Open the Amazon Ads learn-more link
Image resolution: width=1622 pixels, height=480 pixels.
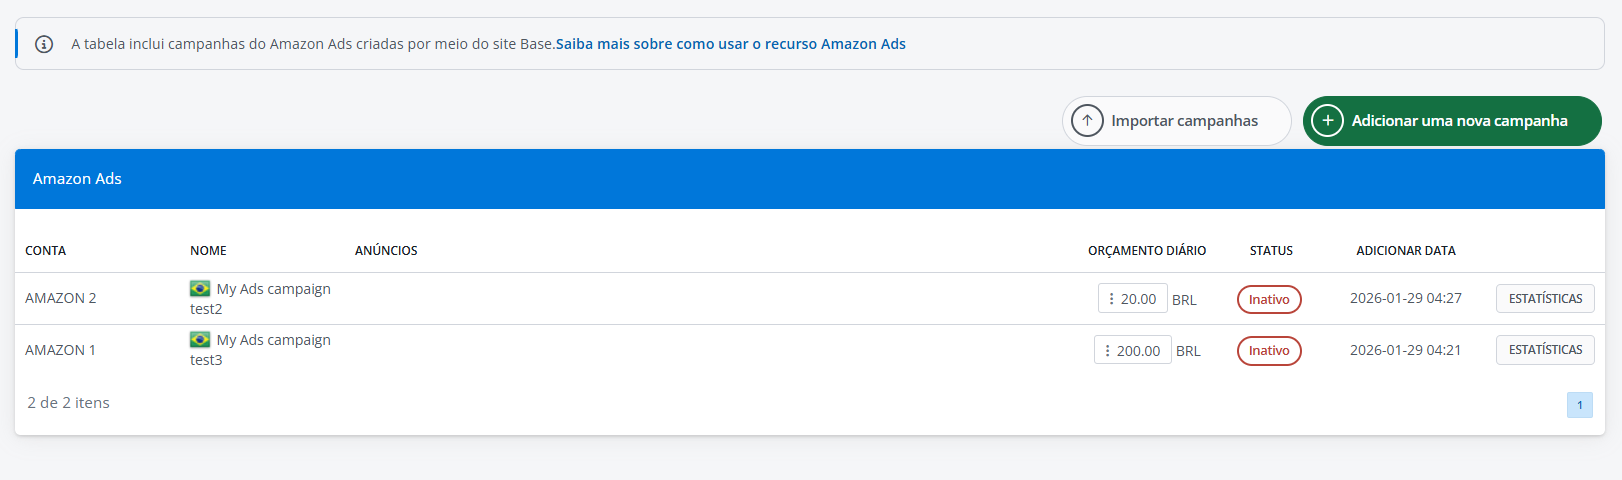(731, 44)
